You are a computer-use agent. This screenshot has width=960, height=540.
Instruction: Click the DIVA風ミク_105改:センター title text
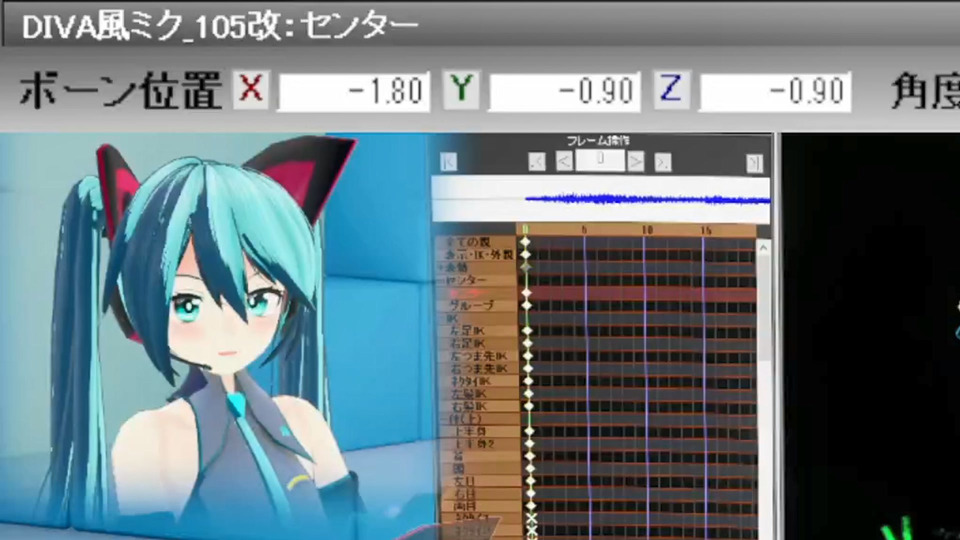[220, 26]
